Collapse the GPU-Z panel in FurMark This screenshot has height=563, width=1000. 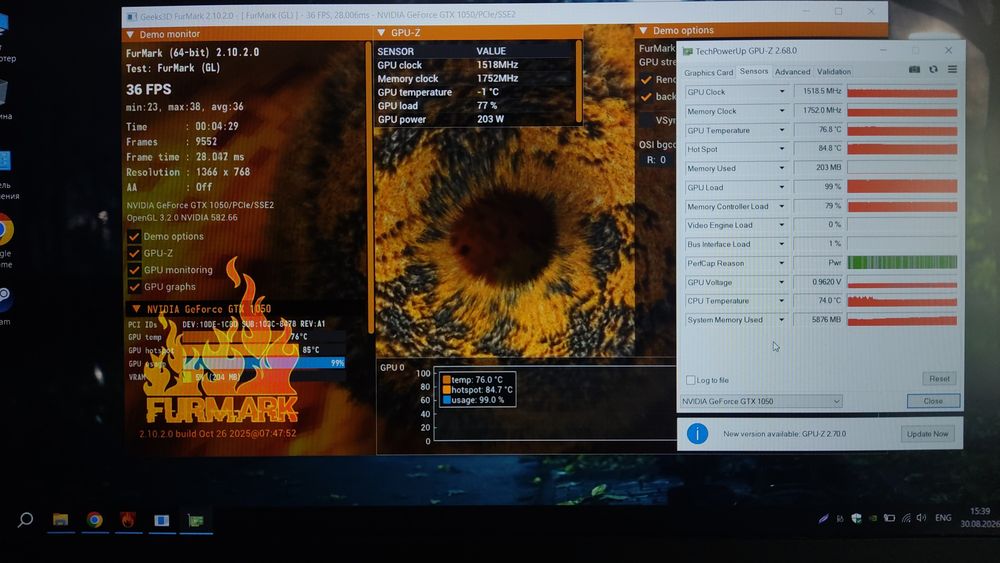(381, 33)
